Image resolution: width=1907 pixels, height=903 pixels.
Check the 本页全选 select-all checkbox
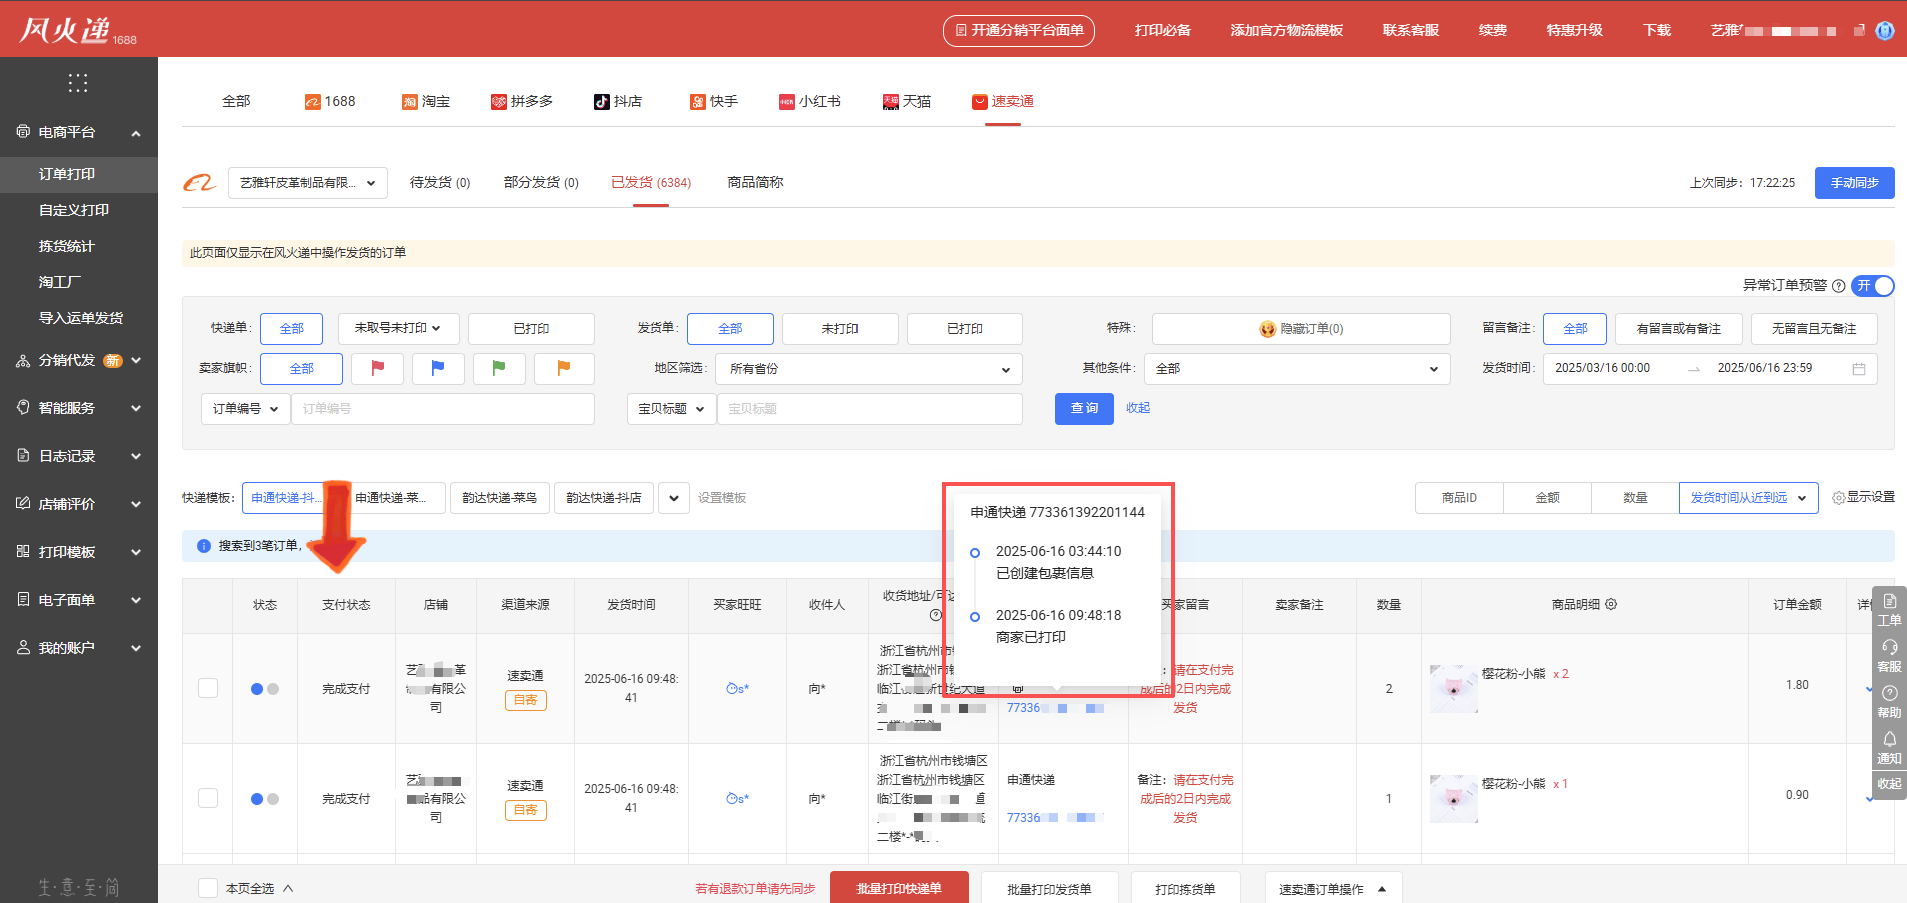(208, 888)
